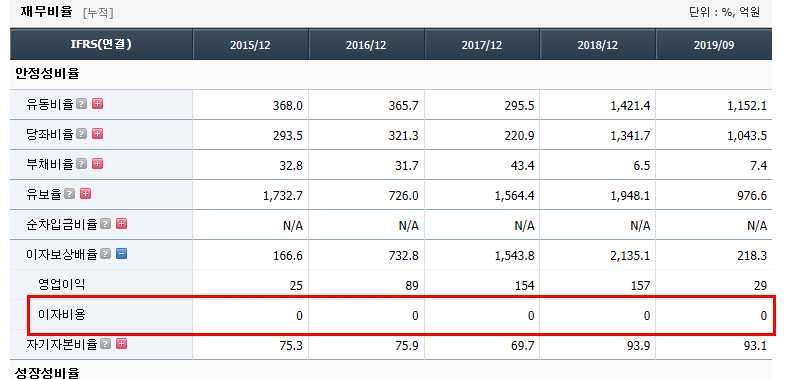
Task: Expand the 유보율 row with plus
Action: click(x=86, y=194)
